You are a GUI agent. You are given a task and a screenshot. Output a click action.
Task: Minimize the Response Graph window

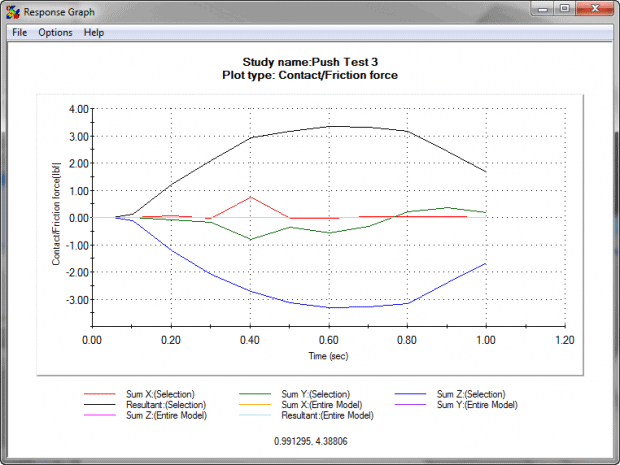(x=542, y=9)
